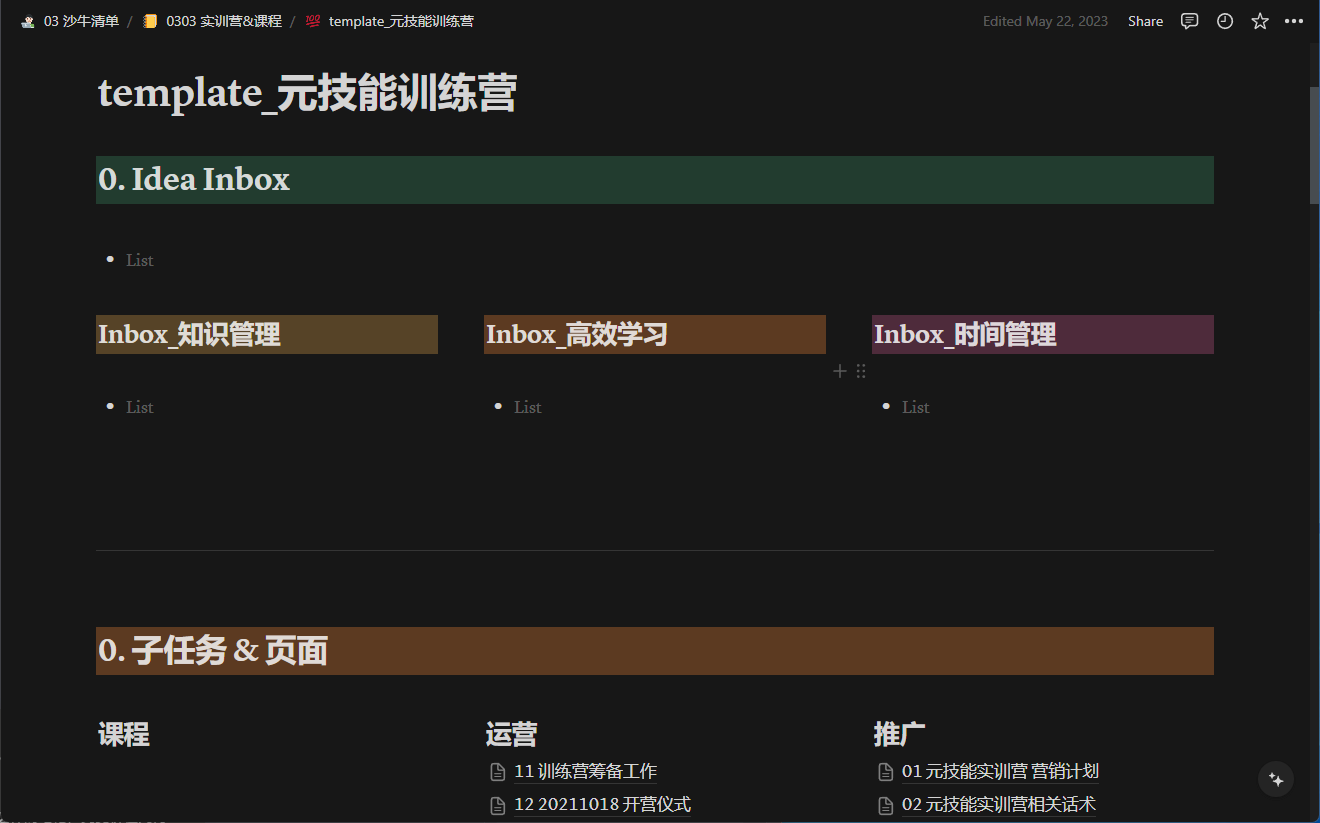Open the three-dot page options menu
This screenshot has height=823, width=1320.
1294,21
